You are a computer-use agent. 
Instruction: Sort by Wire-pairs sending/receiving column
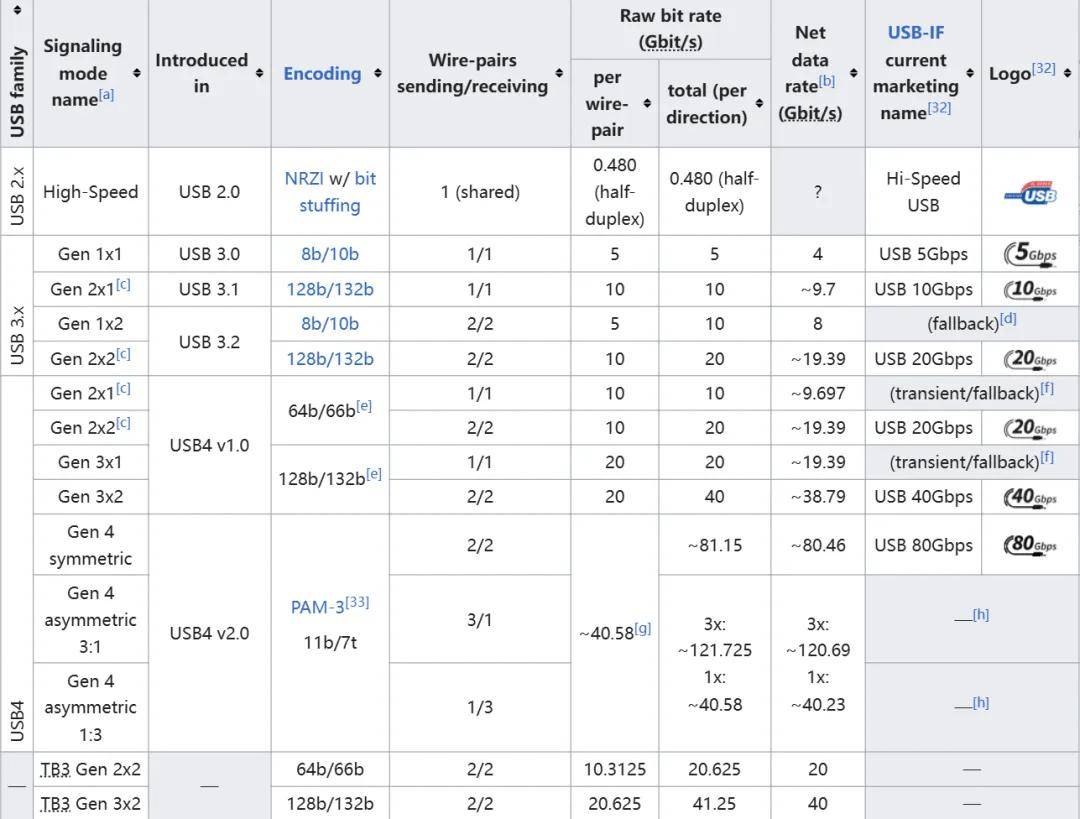click(x=559, y=73)
